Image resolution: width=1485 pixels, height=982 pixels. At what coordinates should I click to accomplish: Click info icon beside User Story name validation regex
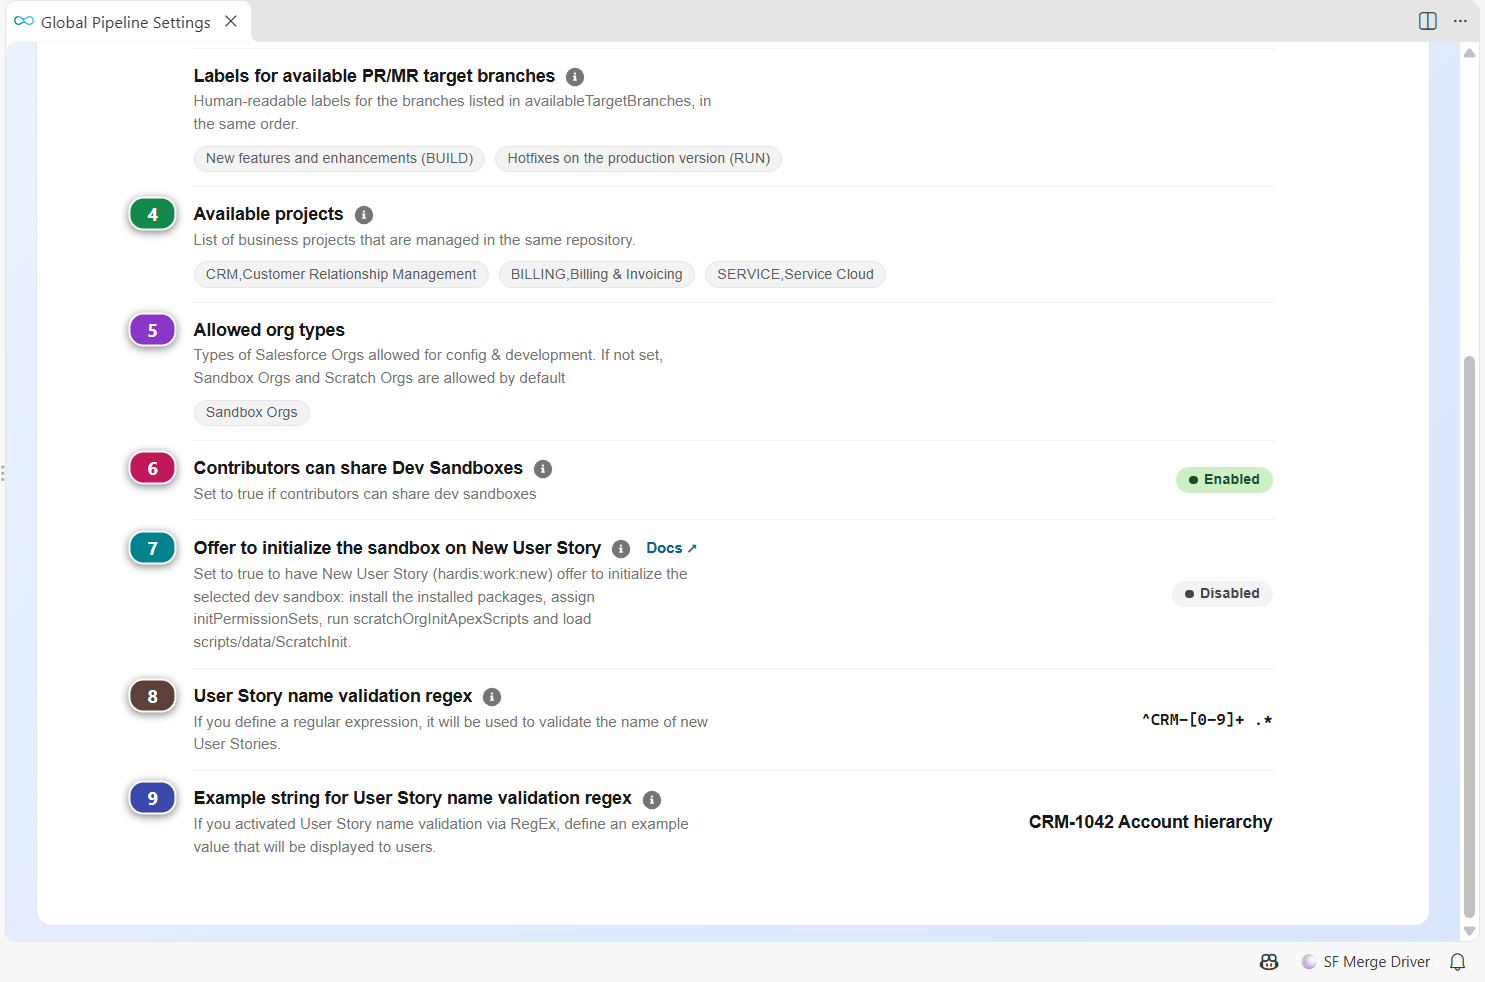[x=492, y=697]
